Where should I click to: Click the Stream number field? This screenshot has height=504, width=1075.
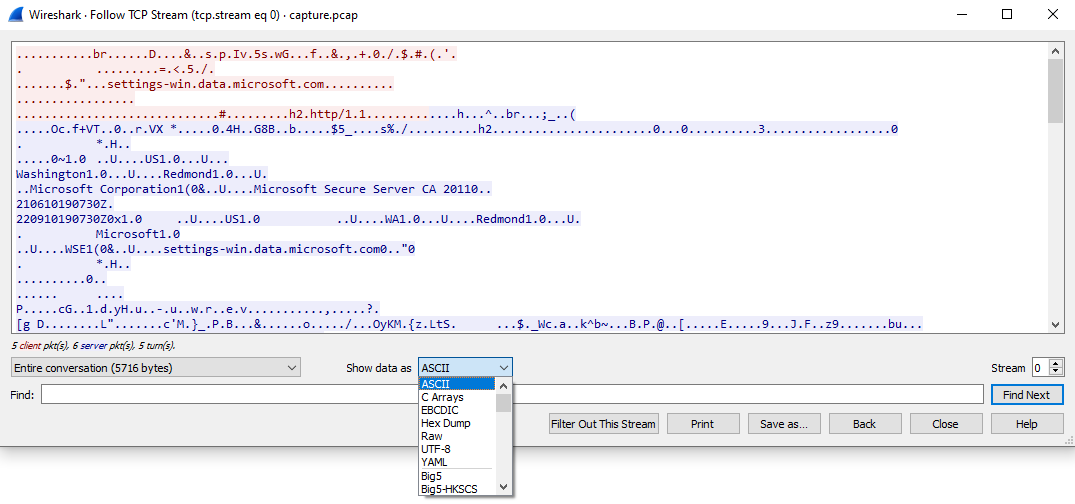1041,368
